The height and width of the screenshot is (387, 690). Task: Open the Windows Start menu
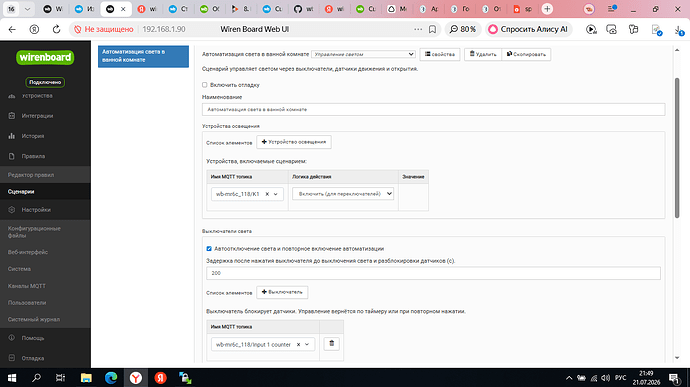point(12,378)
